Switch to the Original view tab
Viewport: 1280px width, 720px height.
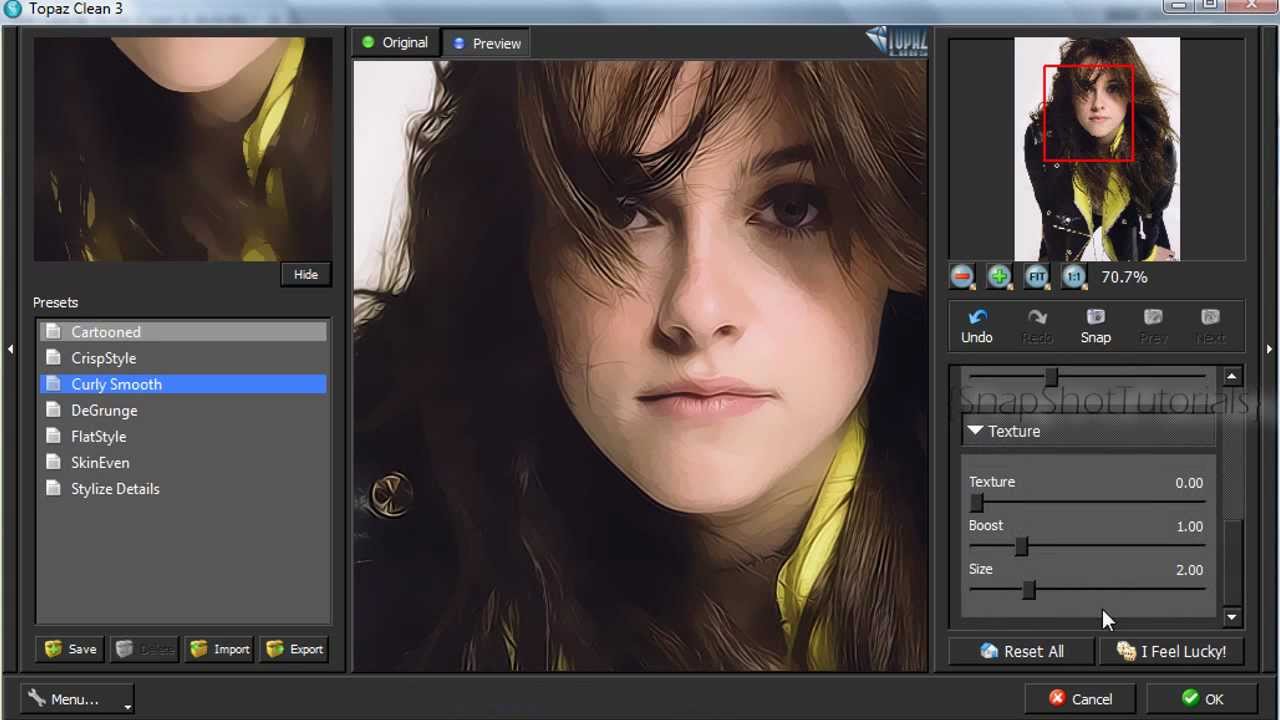coord(394,43)
